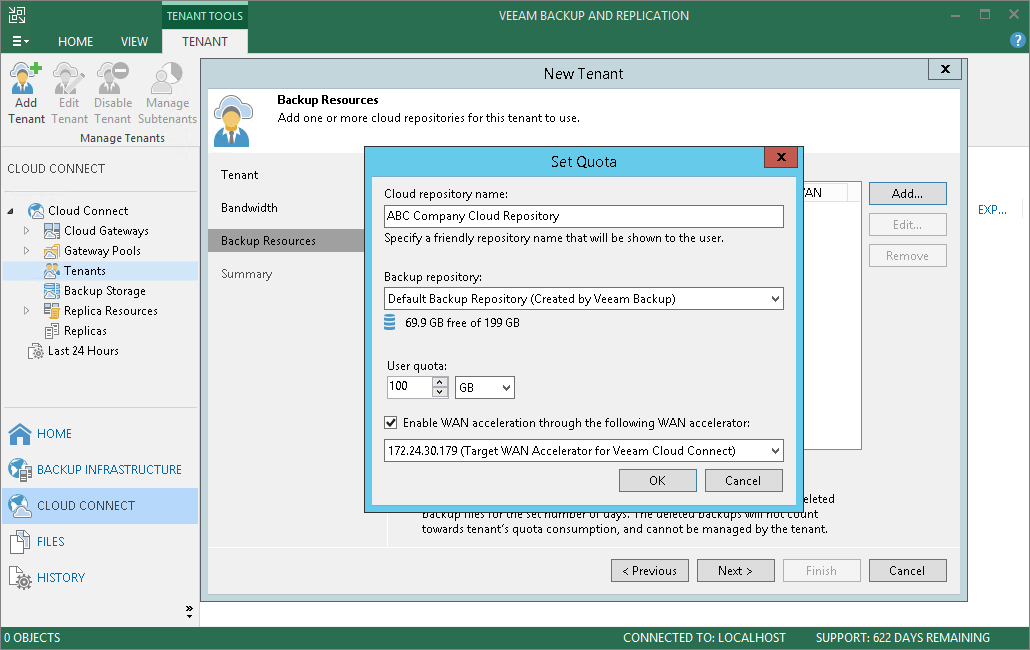Select the Gateway Pools node icon

(52, 251)
